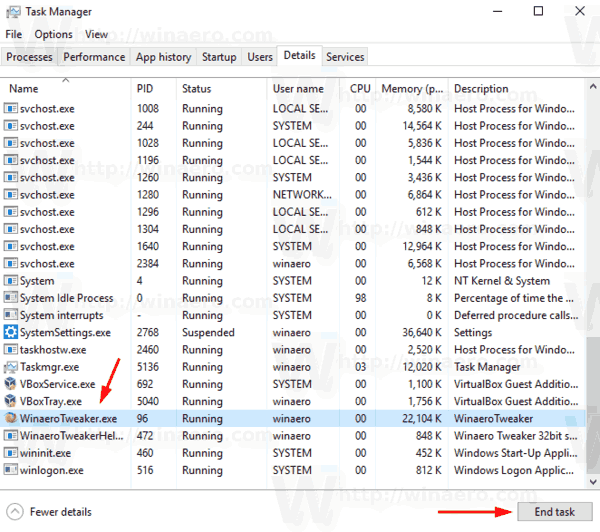Click the Winaero Tweaker 32bit description

516,436
